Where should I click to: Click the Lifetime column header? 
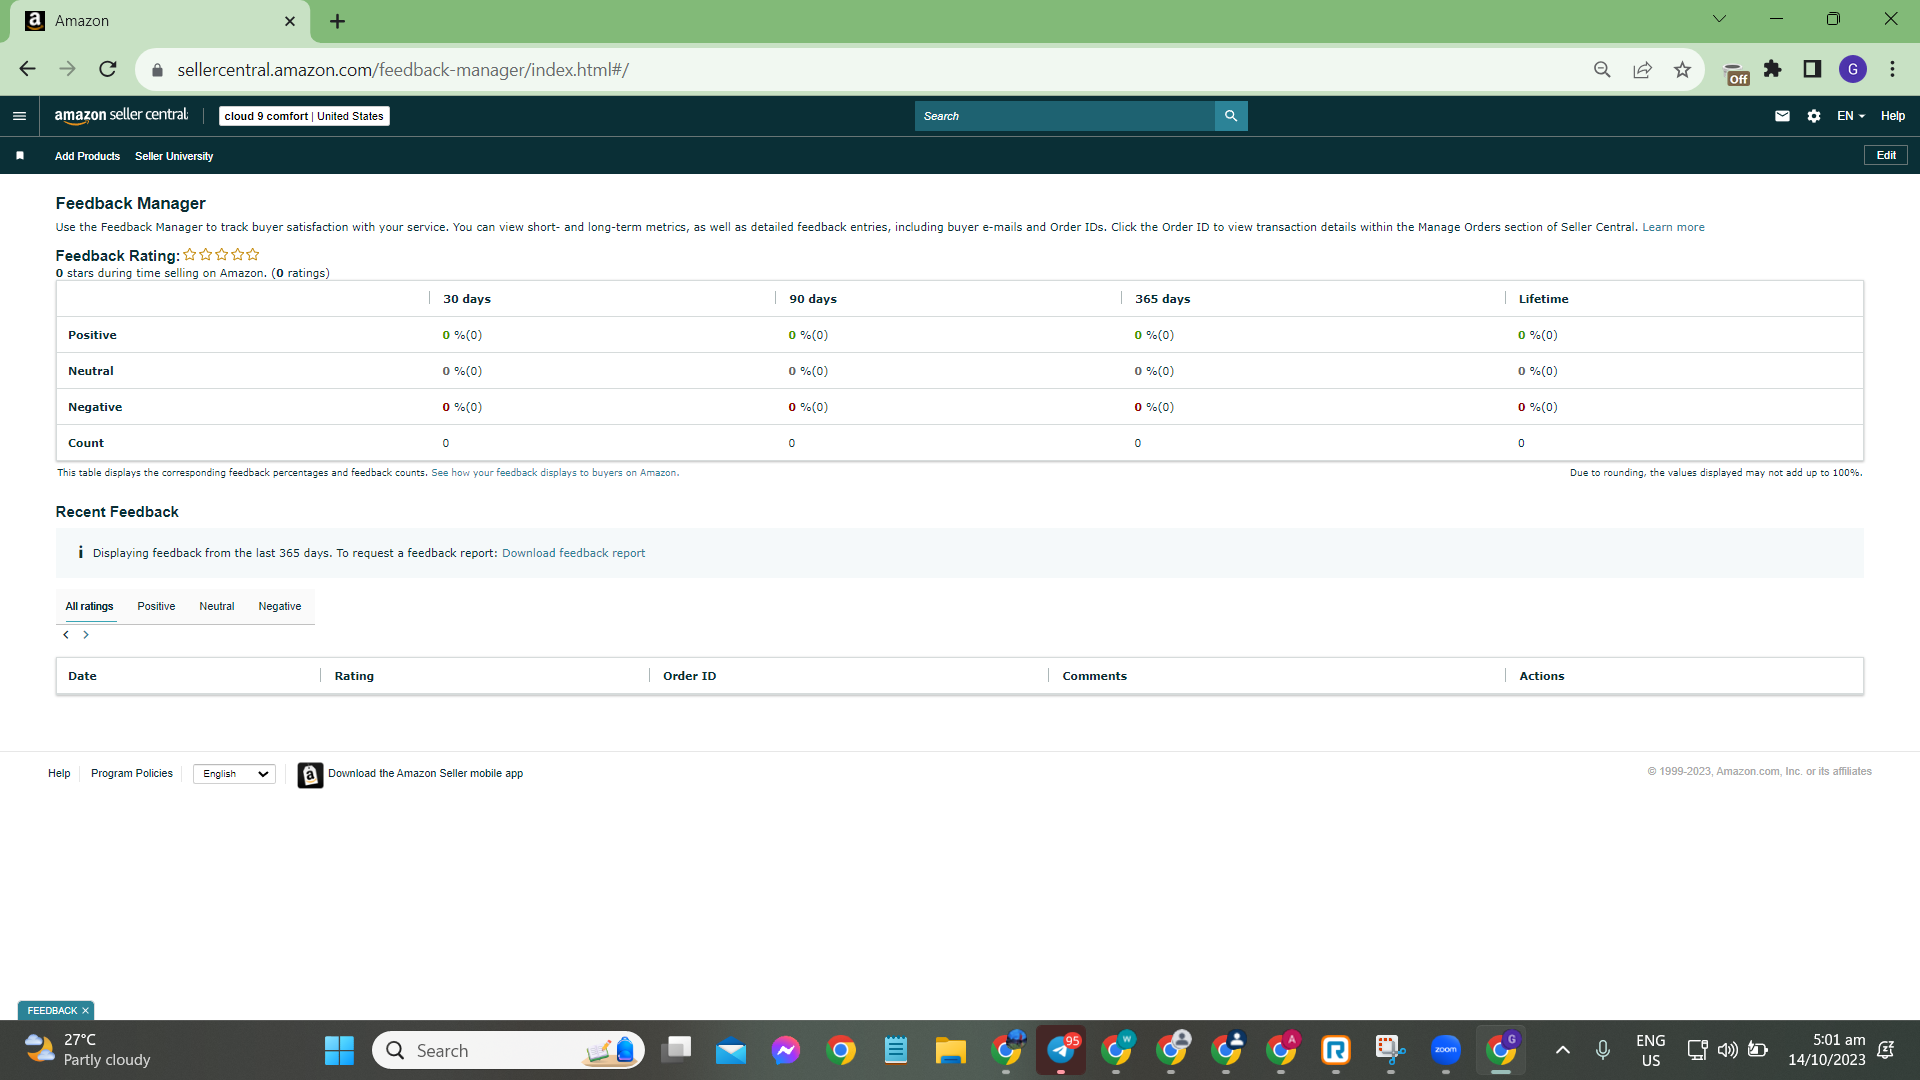tap(1543, 299)
